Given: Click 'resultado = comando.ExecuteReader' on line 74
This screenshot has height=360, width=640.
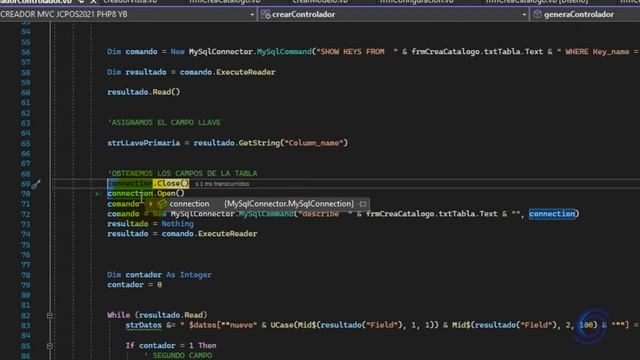Looking at the screenshot, I should pos(182,234).
